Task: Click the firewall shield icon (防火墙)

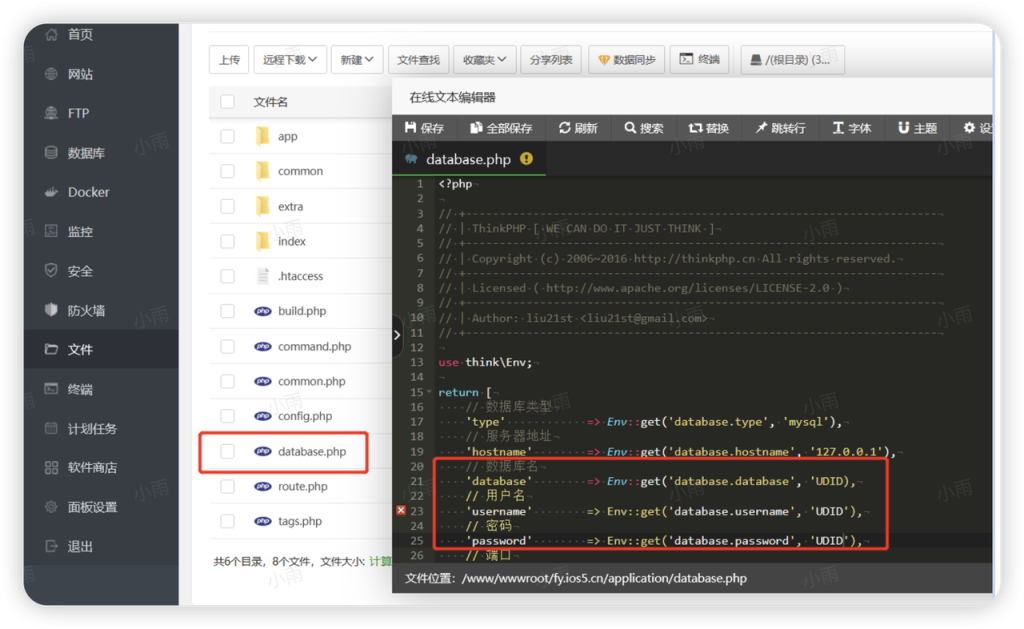Action: click(x=51, y=310)
